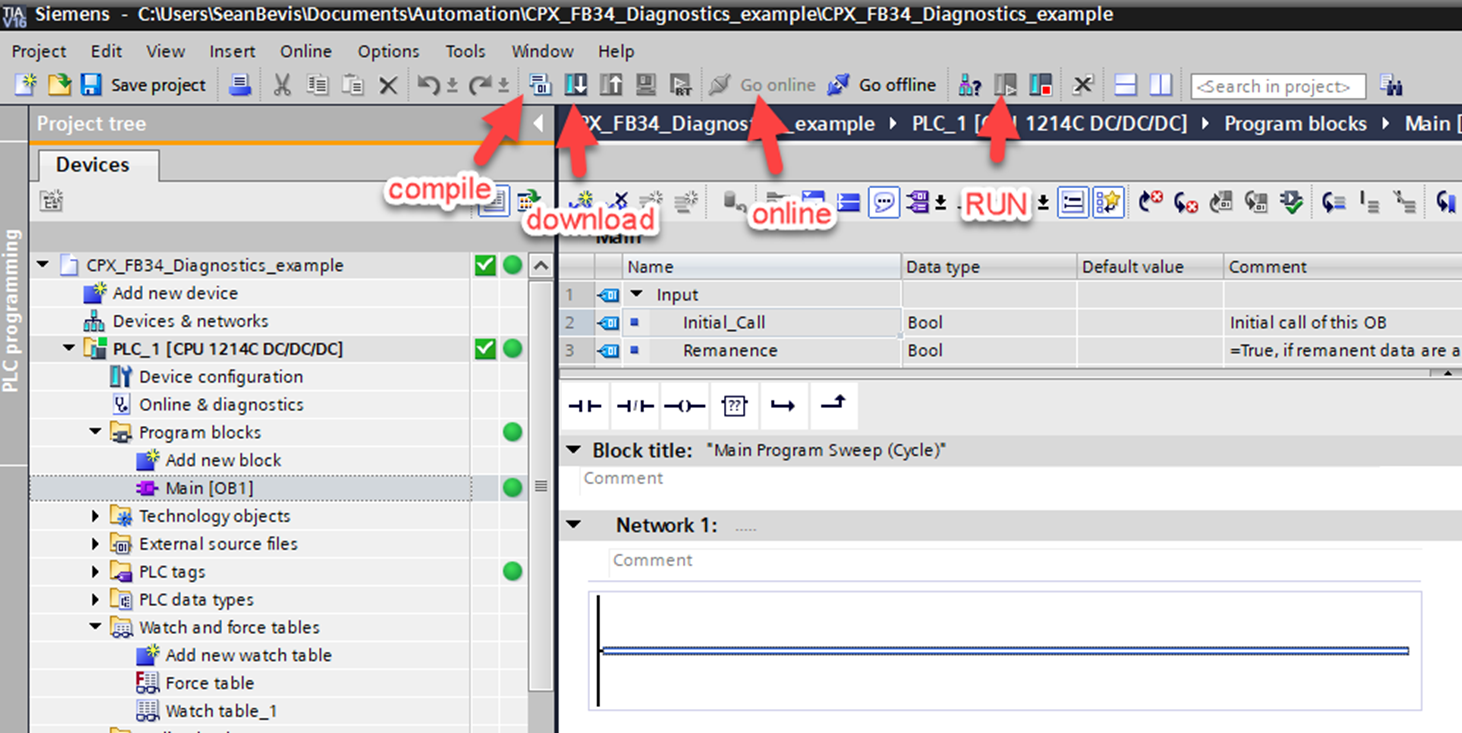
Task: Insert normally open contact instruction
Action: coord(585,405)
